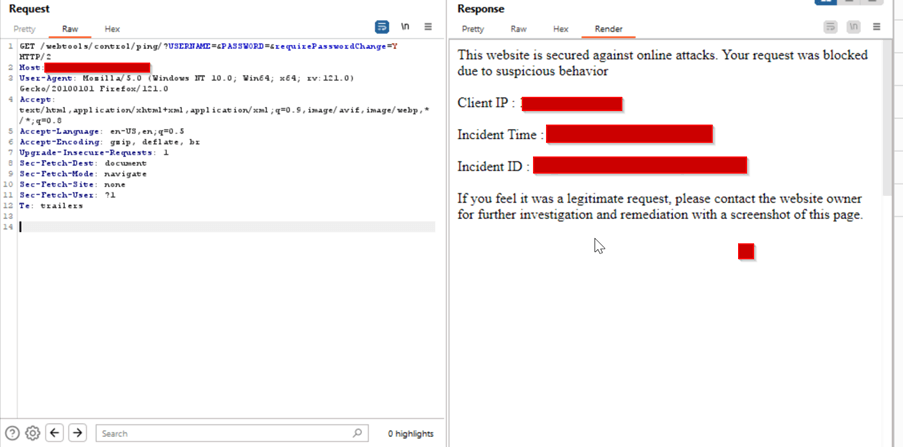Image resolution: width=903 pixels, height=447 pixels.
Task: Go to previous search match arrow
Action: (55, 433)
